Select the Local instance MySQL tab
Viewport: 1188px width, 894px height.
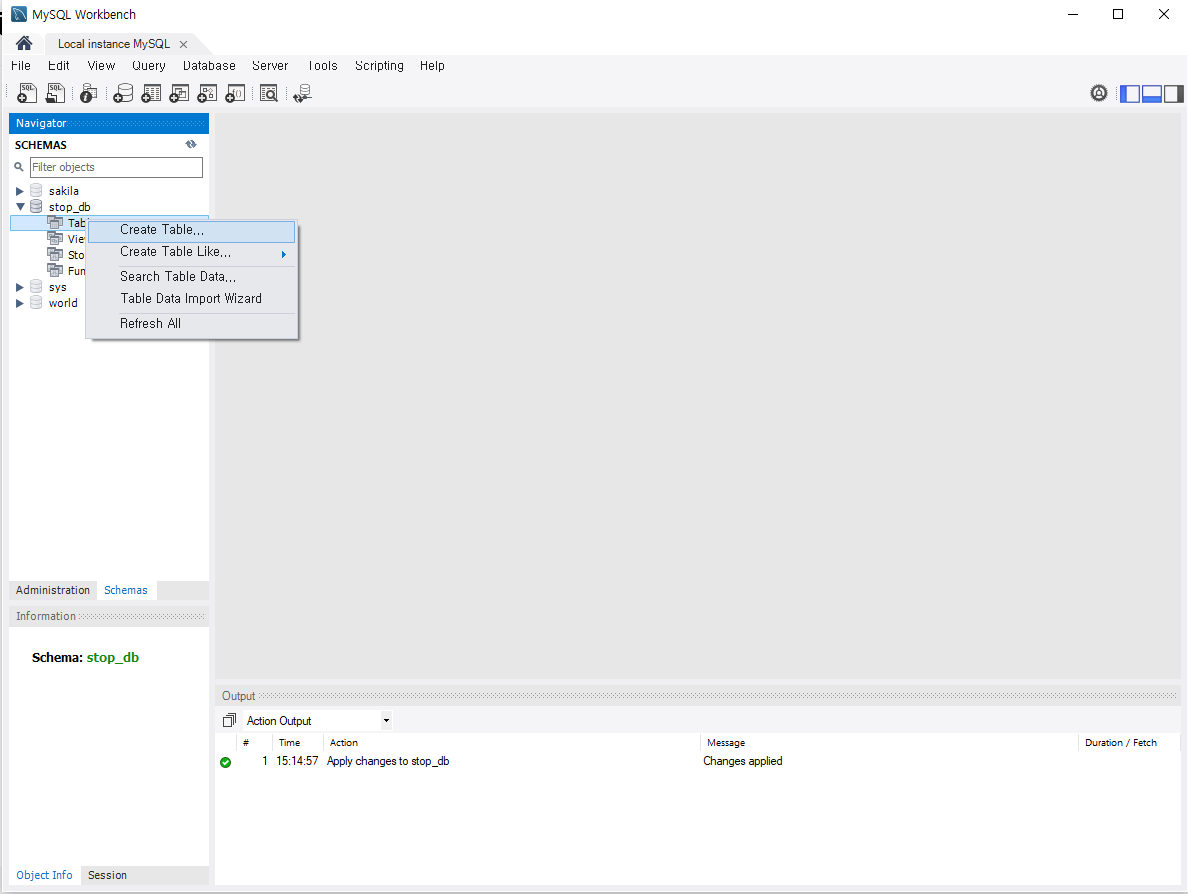114,44
